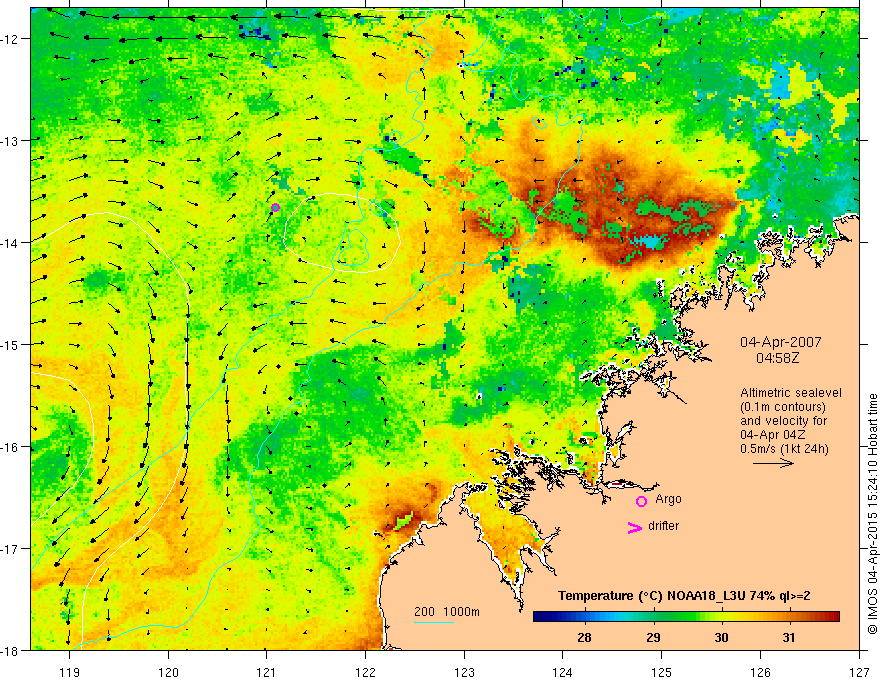
Task: Click the '0.5m/s (1kt 24h)' velocity text
Action: [784, 448]
